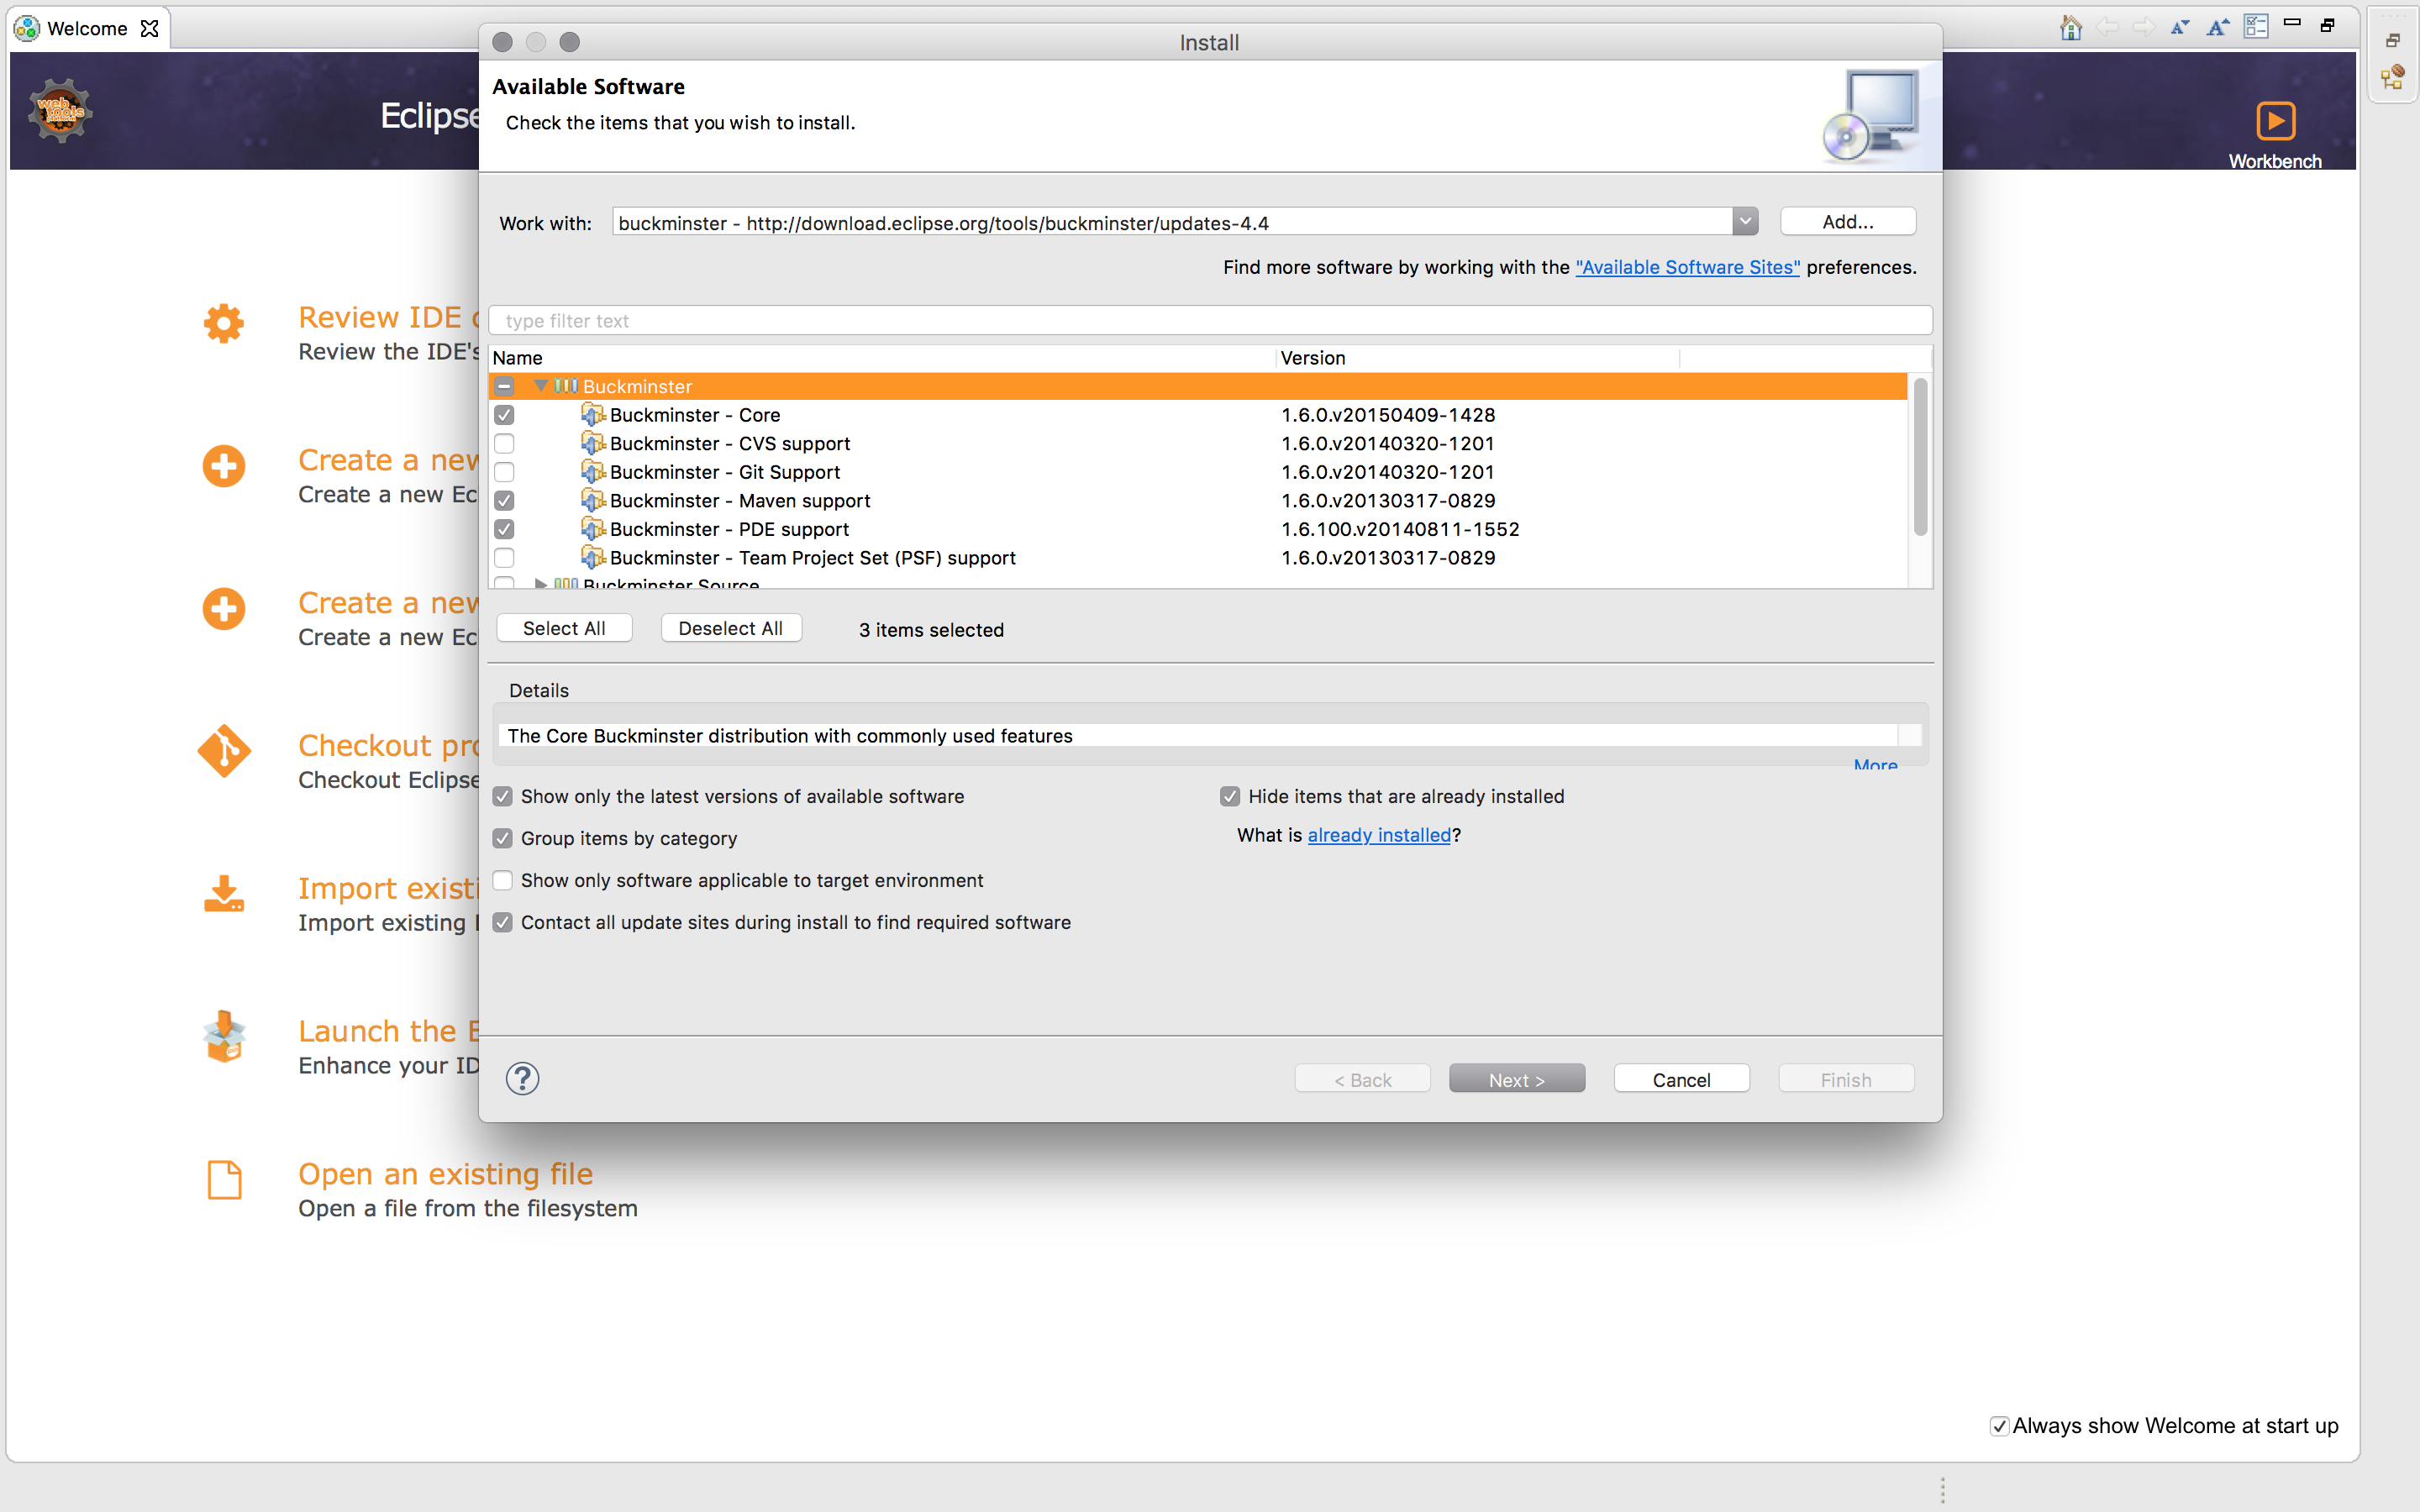Uncheck Buckminster - Core checkbox
Screen dimensions: 2420x1512
coord(504,414)
